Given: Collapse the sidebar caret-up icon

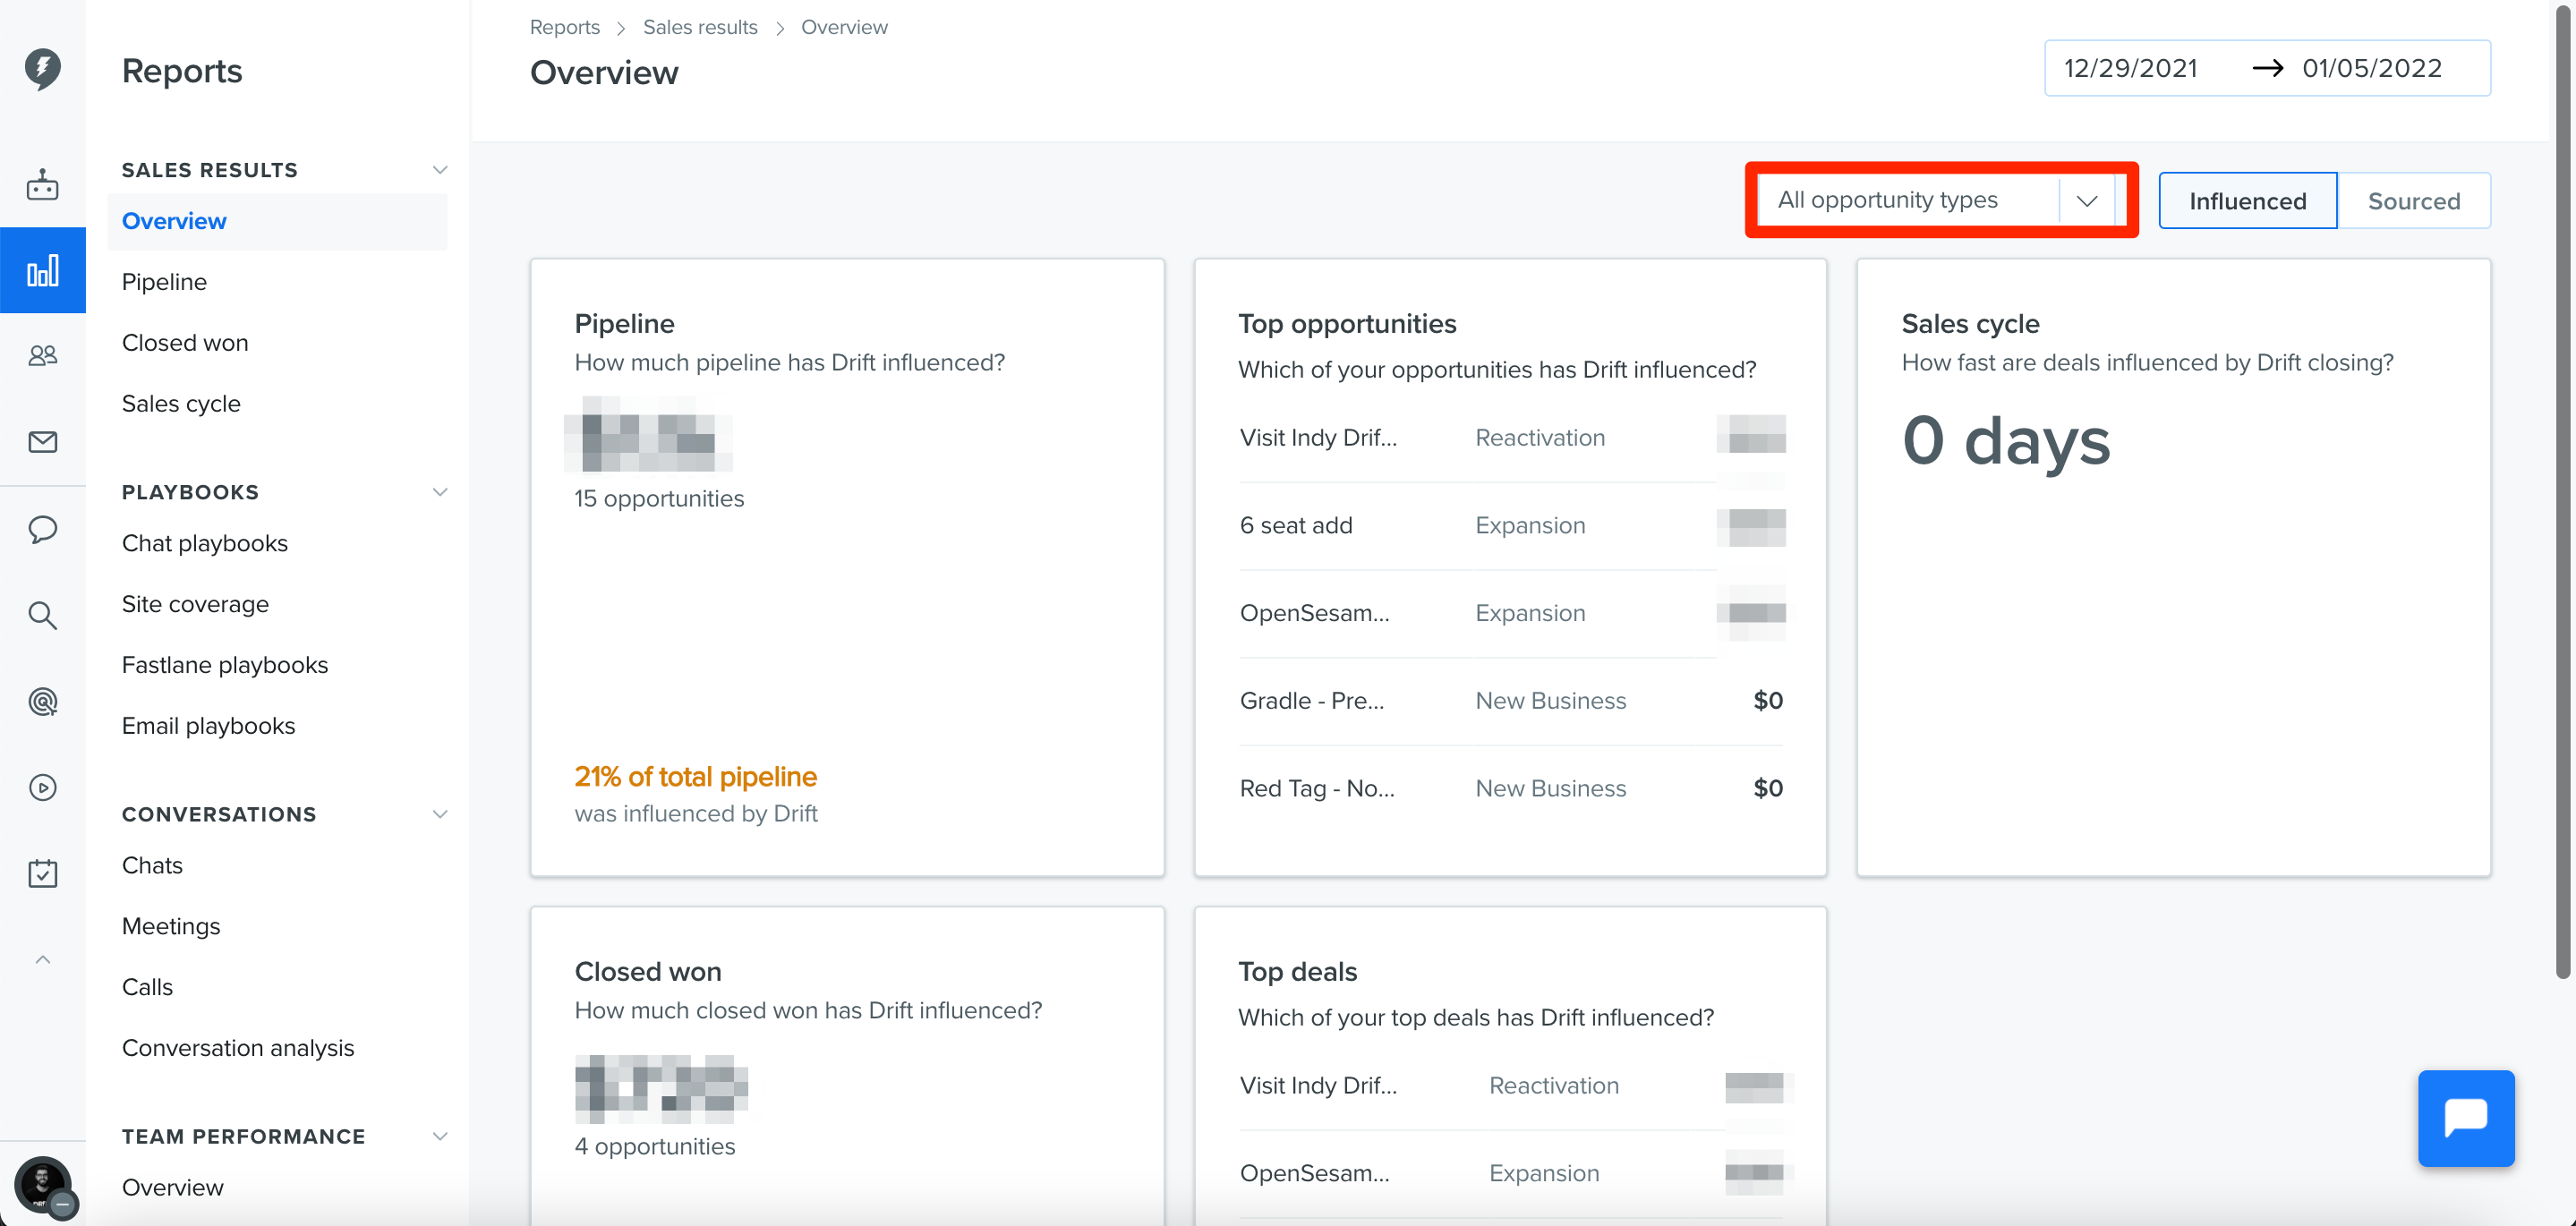Looking at the screenshot, I should click(42, 960).
